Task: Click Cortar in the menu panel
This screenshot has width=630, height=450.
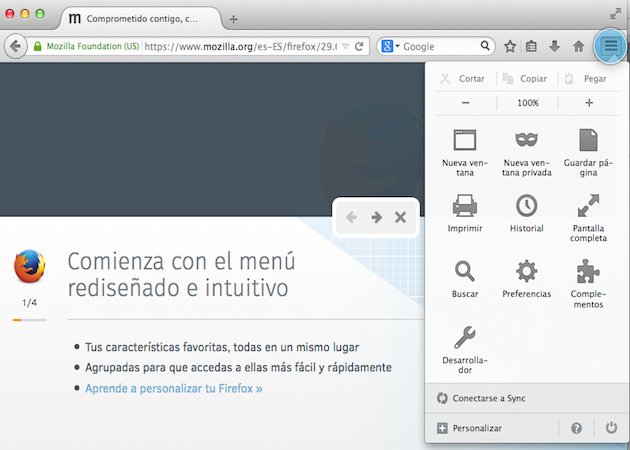Action: [x=462, y=79]
